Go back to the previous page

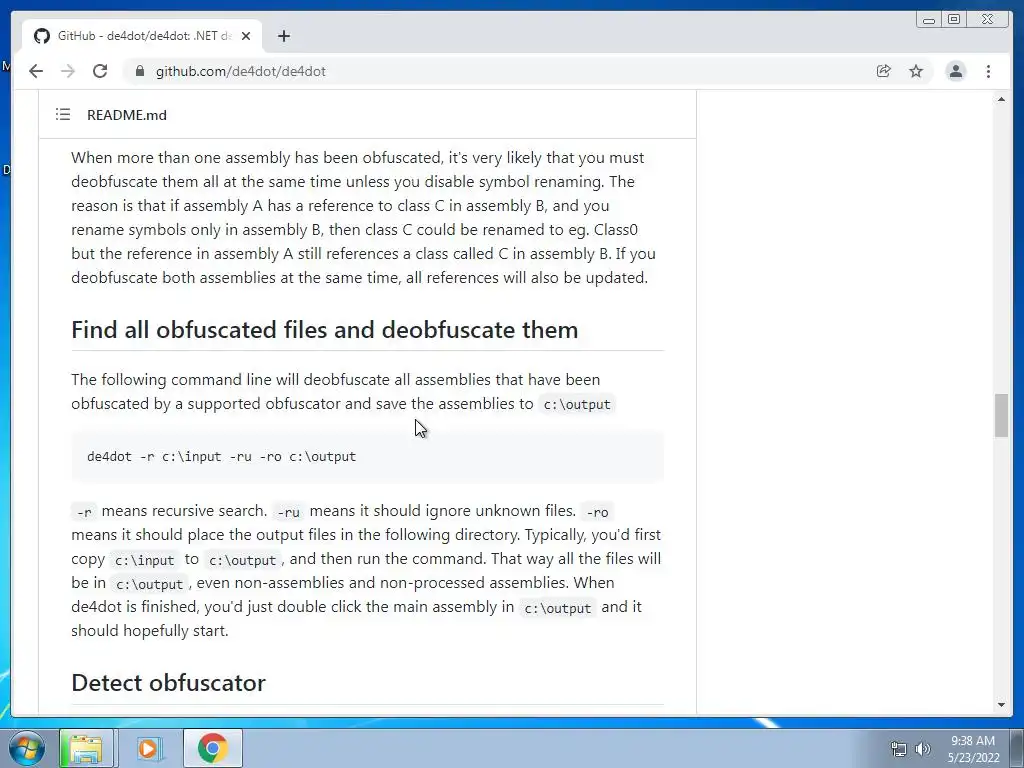pyautogui.click(x=36, y=71)
